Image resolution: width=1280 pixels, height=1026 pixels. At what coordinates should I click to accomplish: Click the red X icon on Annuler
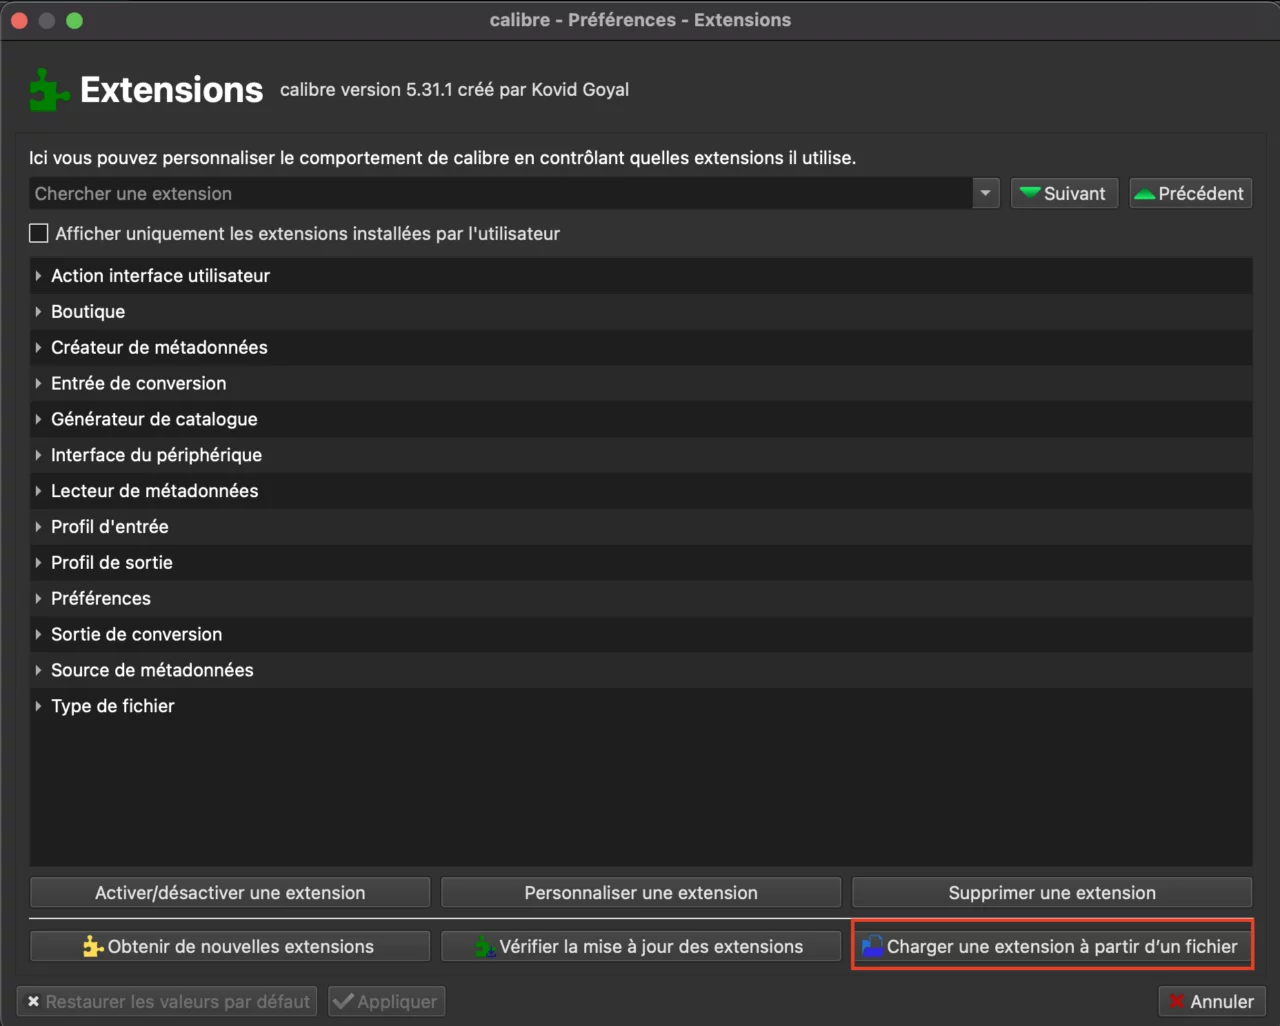[x=1177, y=1001]
